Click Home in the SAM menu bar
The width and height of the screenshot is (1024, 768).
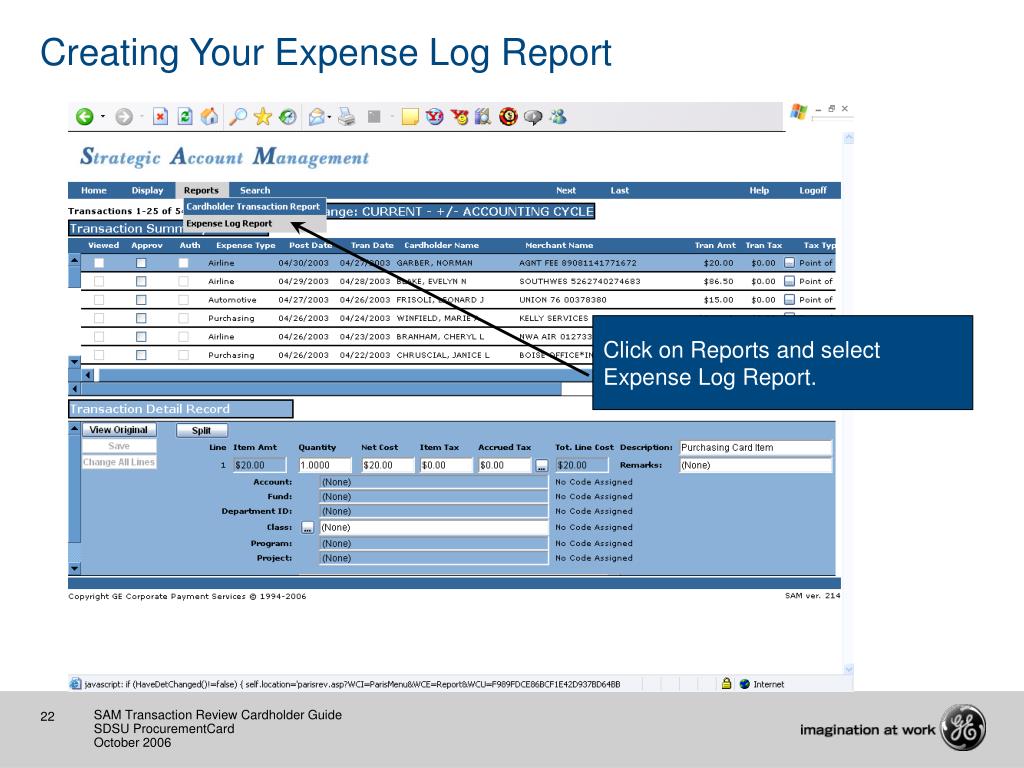[93, 190]
